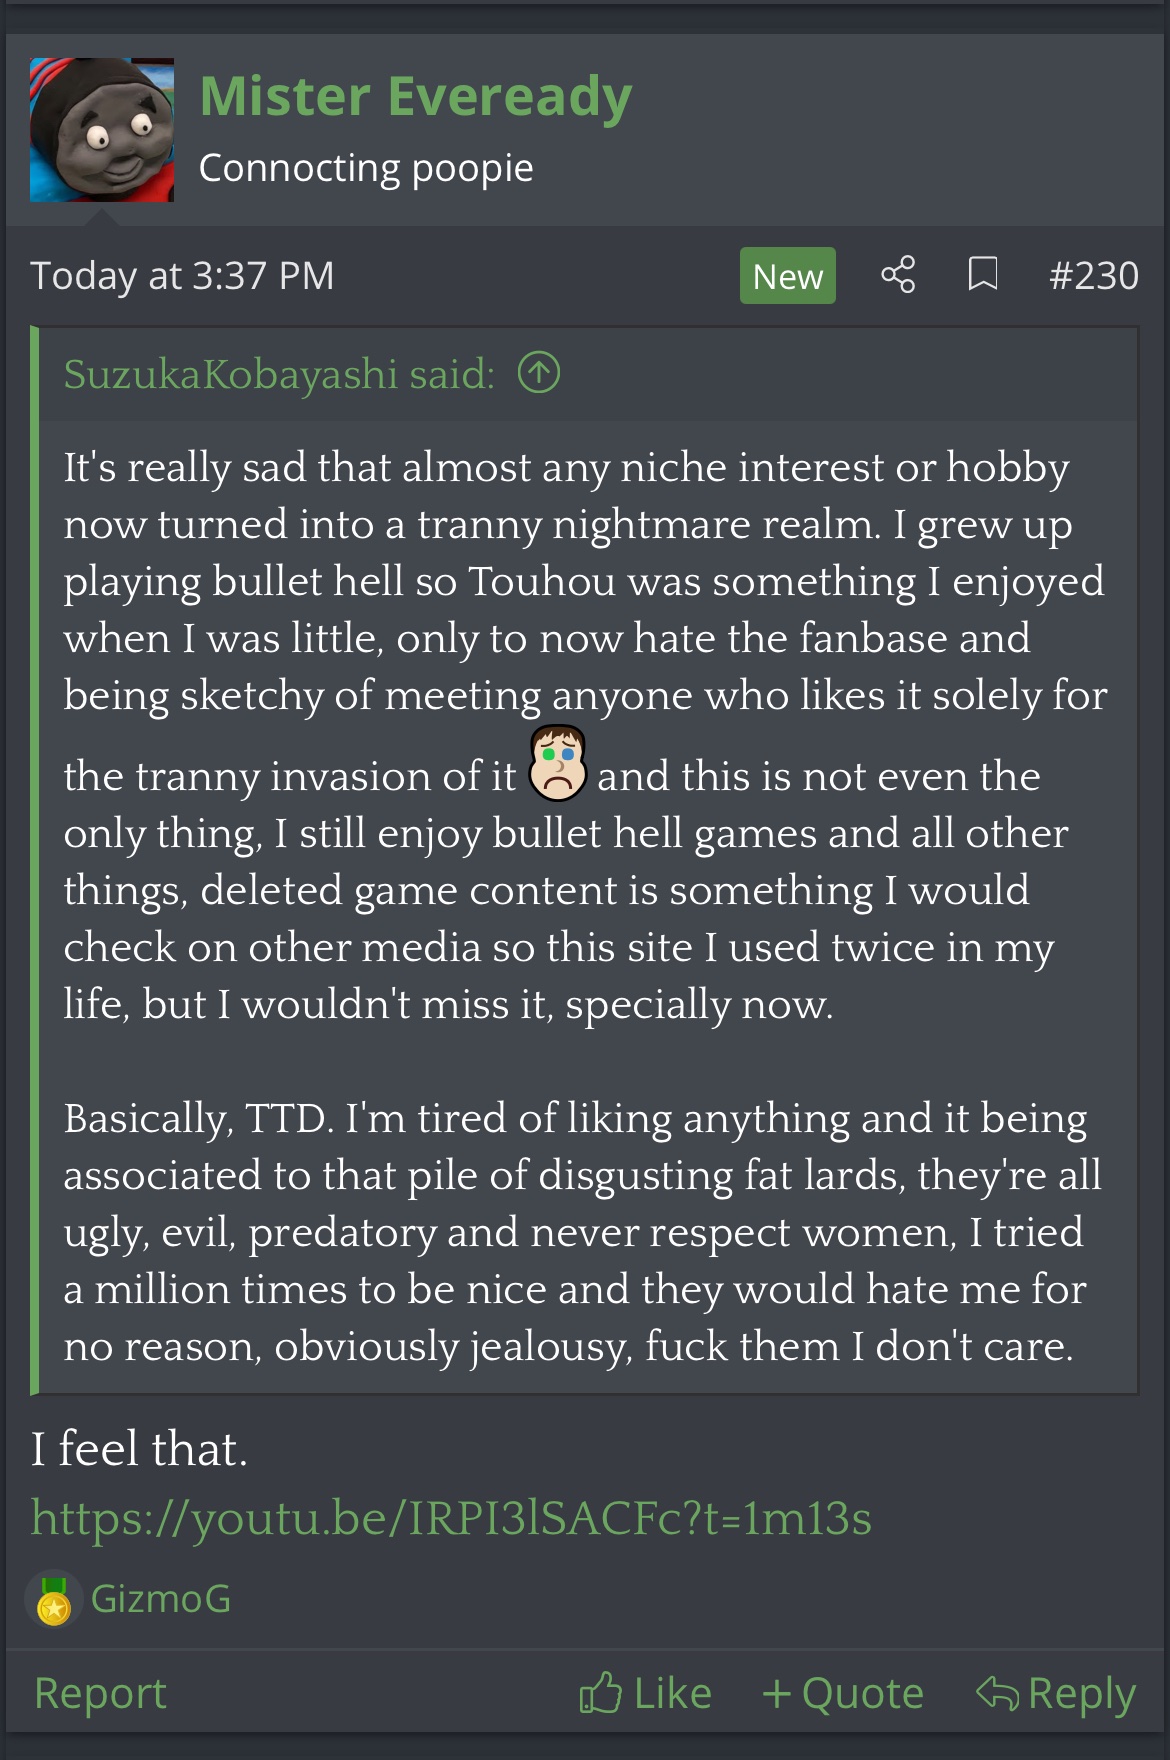Viewport: 1170px width, 1760px height.
Task: Click the gold medal reaction icon
Action: point(54,1599)
